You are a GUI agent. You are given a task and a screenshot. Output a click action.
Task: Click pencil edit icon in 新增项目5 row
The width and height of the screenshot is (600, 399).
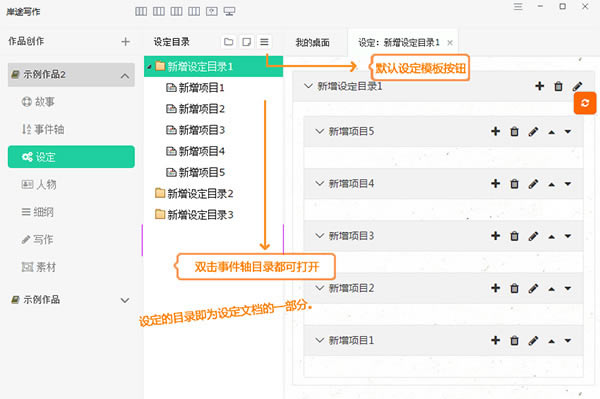[x=533, y=132]
